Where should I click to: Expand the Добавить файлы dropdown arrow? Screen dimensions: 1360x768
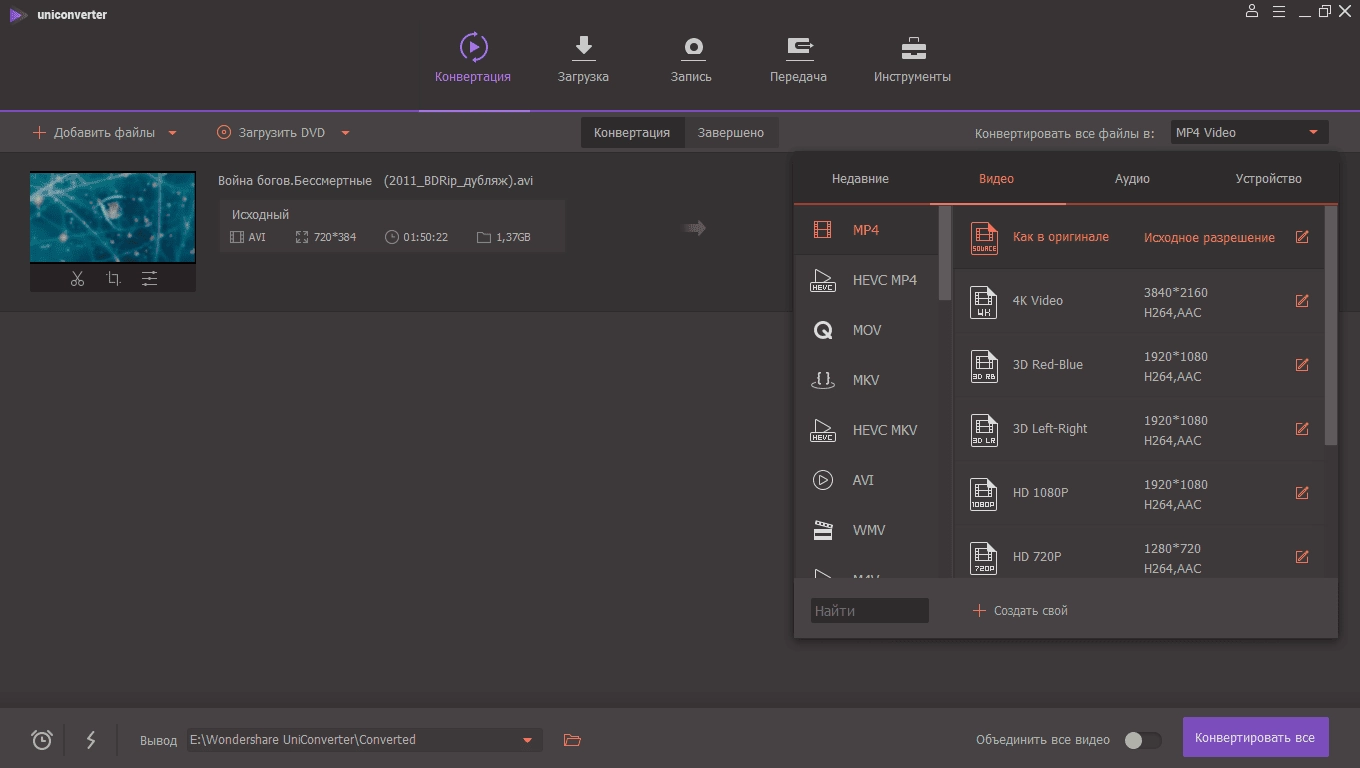172,133
